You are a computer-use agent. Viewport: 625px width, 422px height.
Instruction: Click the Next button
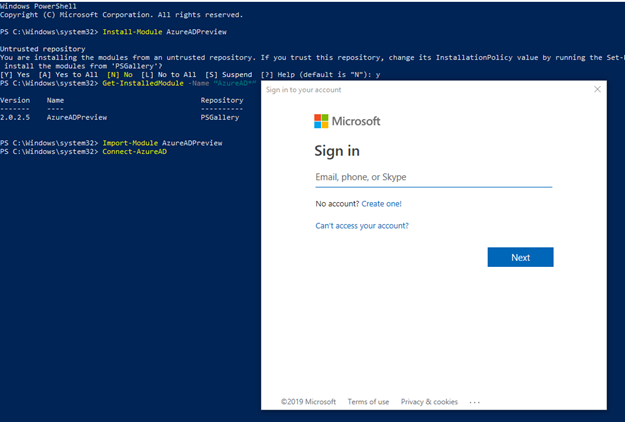pos(520,257)
